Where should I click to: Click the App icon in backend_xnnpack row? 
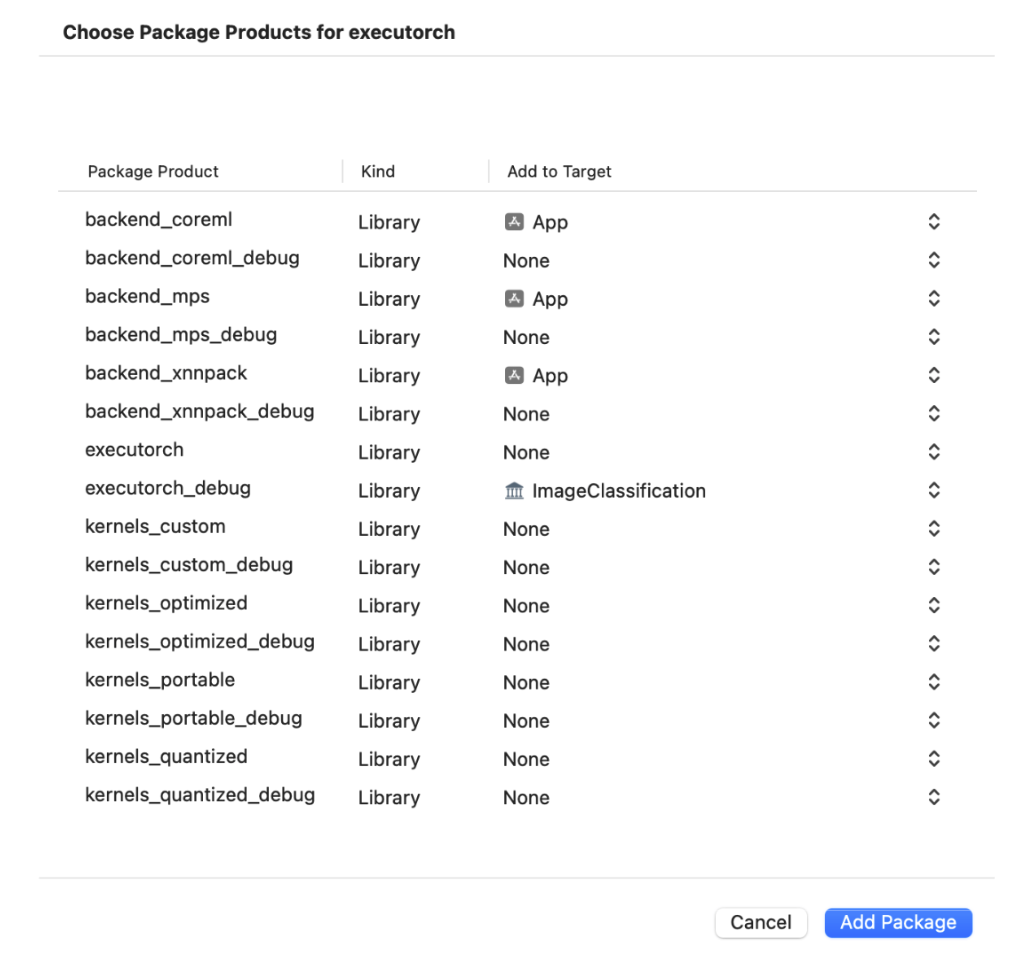point(514,375)
